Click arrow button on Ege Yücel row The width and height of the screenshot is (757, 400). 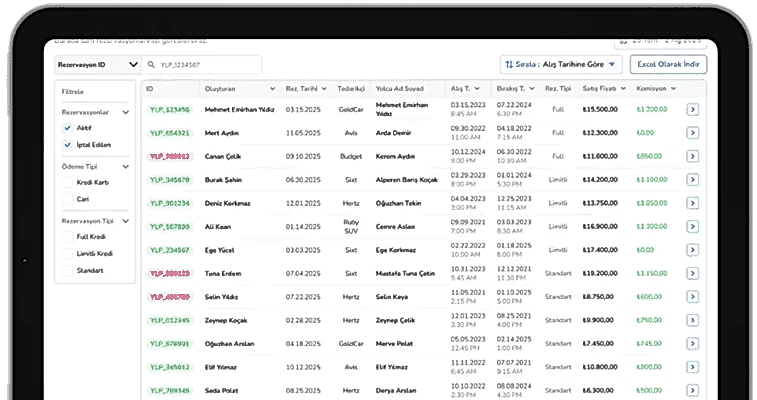[x=692, y=250]
